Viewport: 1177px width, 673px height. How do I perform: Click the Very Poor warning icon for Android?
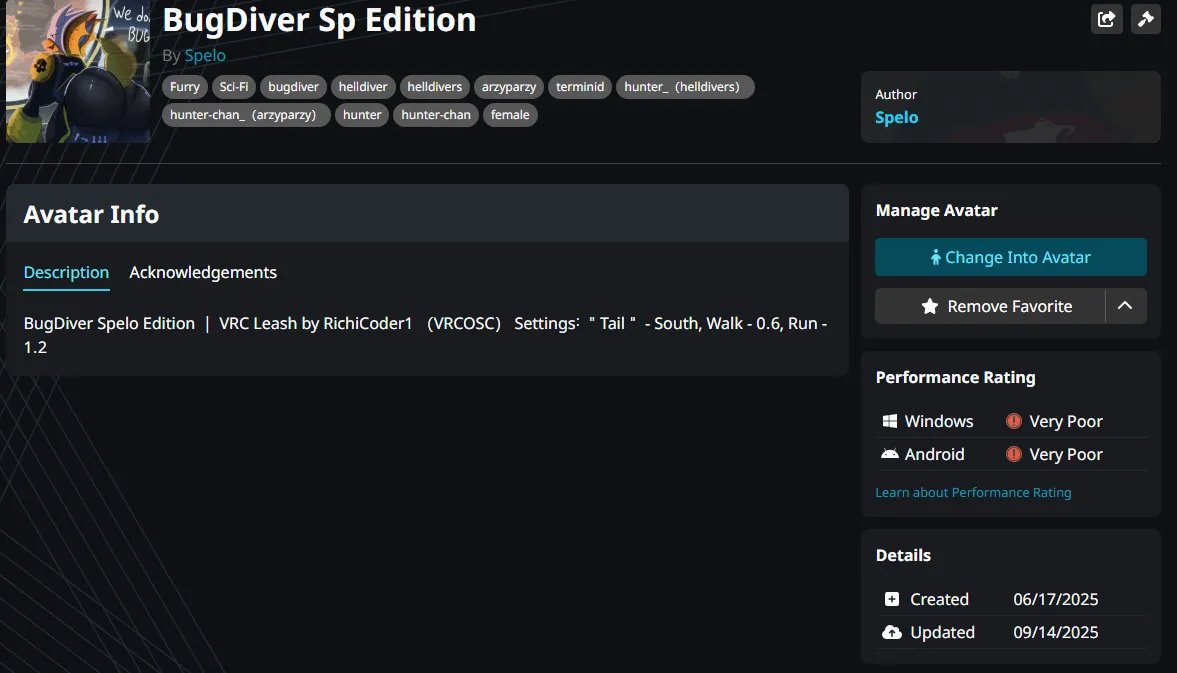(1013, 454)
